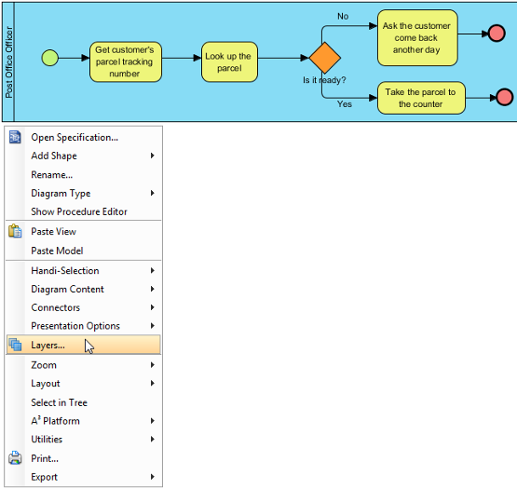Choose Print... menu entry
This screenshot has width=517, height=489.
[x=83, y=458]
